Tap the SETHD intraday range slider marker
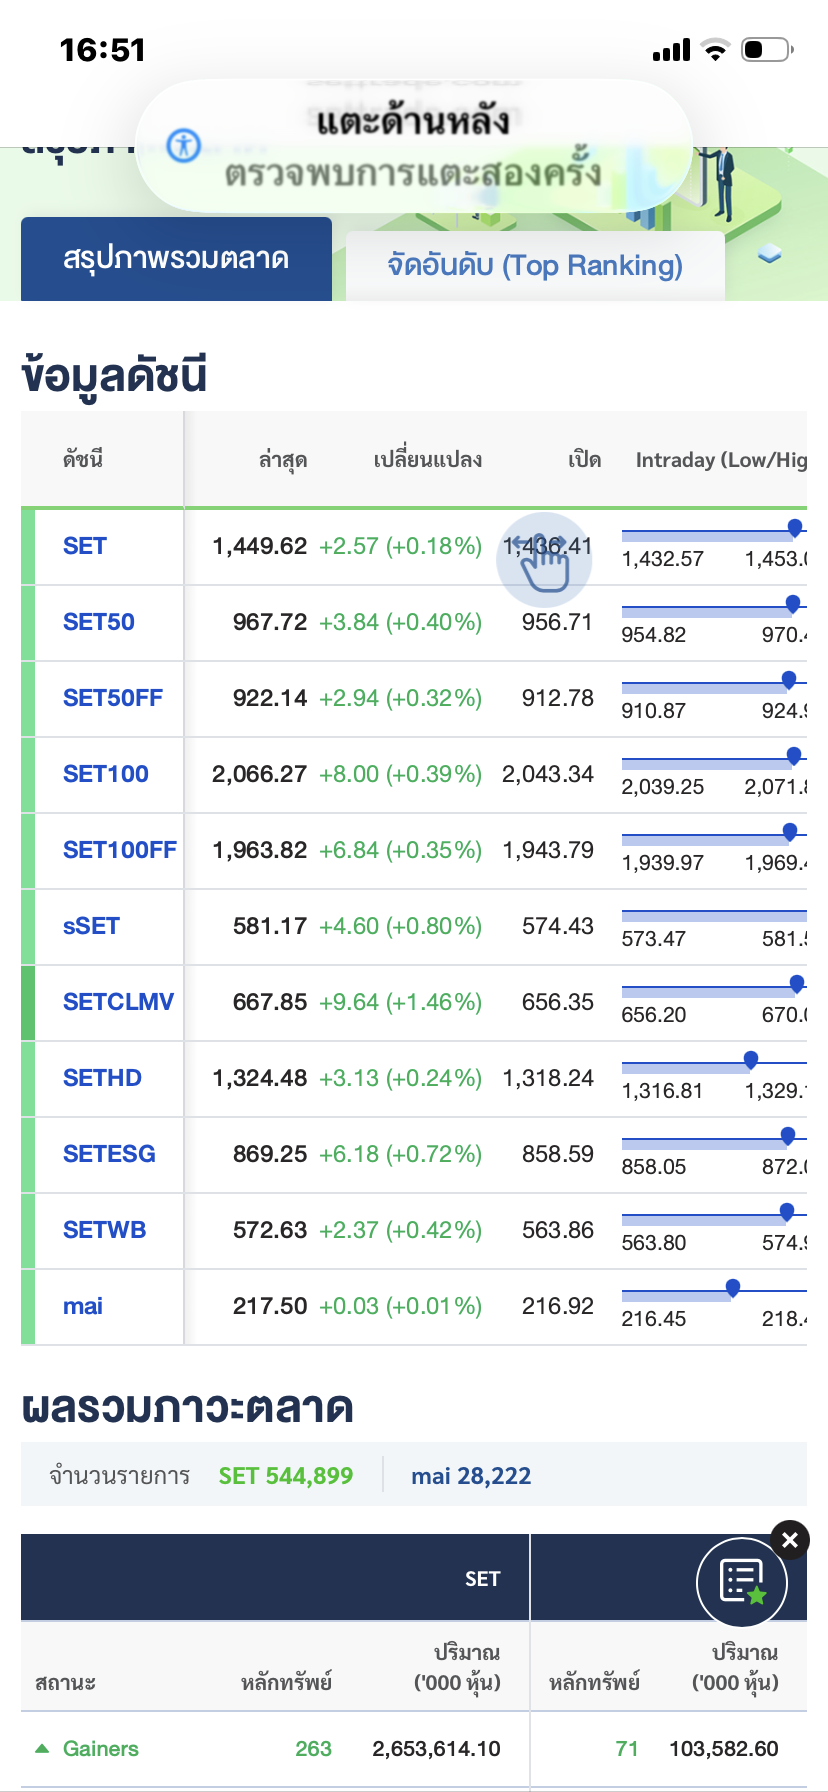Image resolution: width=828 pixels, height=1792 pixels. point(751,1060)
